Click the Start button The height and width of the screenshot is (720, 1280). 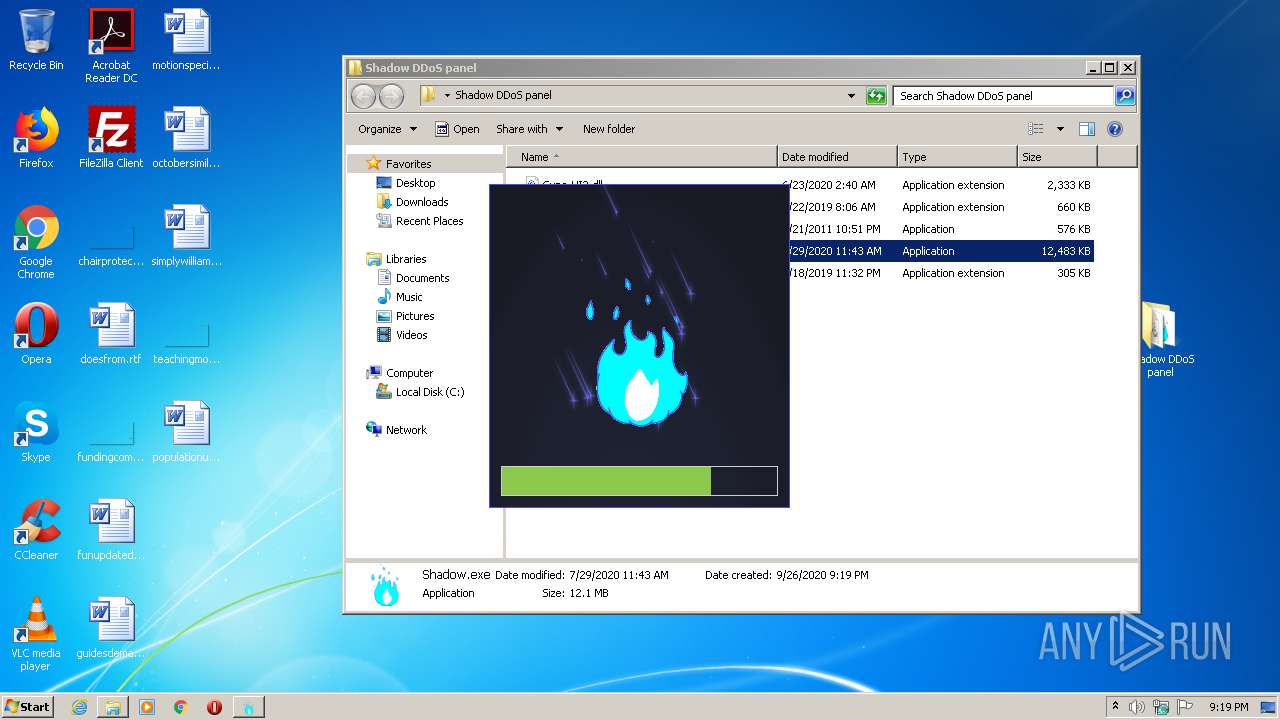pos(28,706)
